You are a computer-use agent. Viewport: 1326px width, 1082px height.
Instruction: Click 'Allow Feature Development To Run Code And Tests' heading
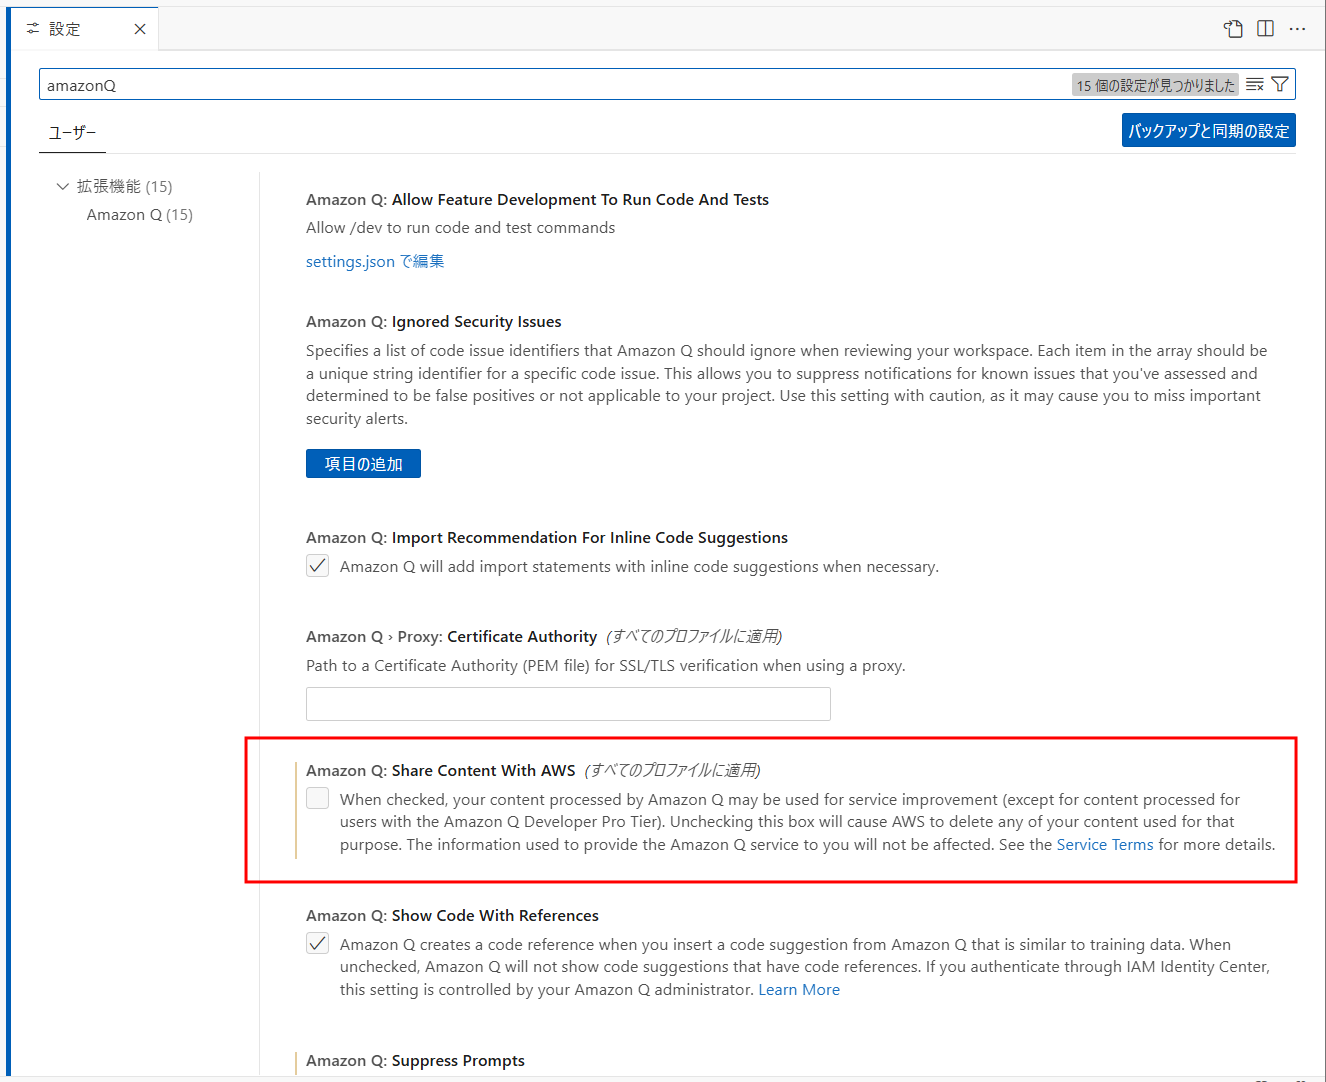pyautogui.click(x=580, y=200)
